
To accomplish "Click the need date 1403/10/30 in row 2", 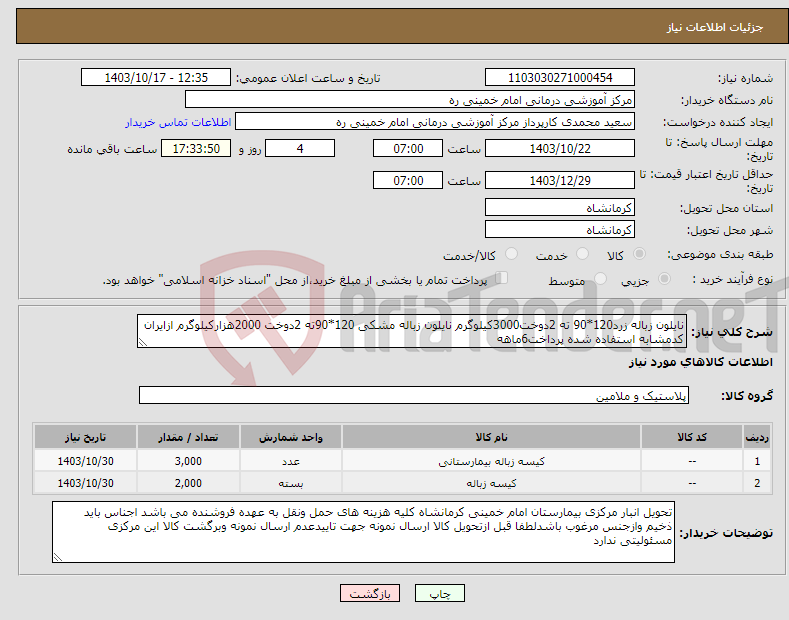I will pyautogui.click(x=86, y=483).
